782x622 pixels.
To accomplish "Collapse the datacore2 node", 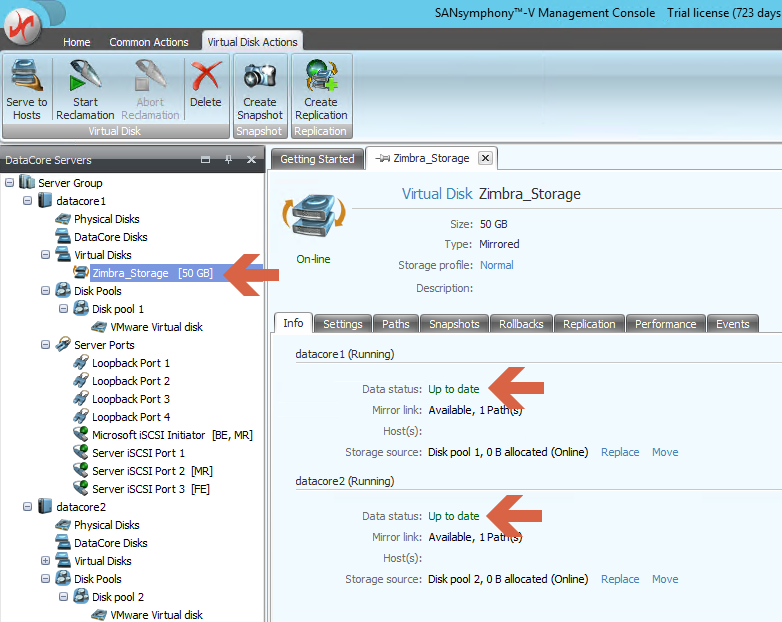I will pos(27,506).
